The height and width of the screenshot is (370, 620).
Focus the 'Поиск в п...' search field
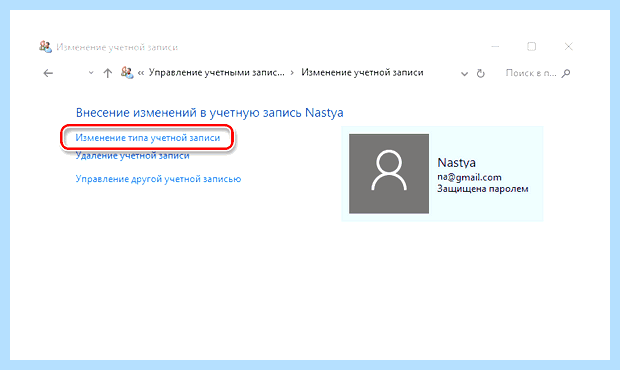(x=531, y=73)
